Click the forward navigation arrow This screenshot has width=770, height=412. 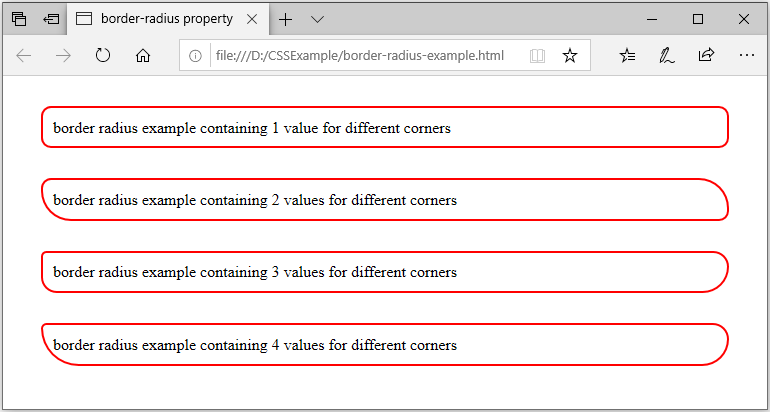click(63, 56)
